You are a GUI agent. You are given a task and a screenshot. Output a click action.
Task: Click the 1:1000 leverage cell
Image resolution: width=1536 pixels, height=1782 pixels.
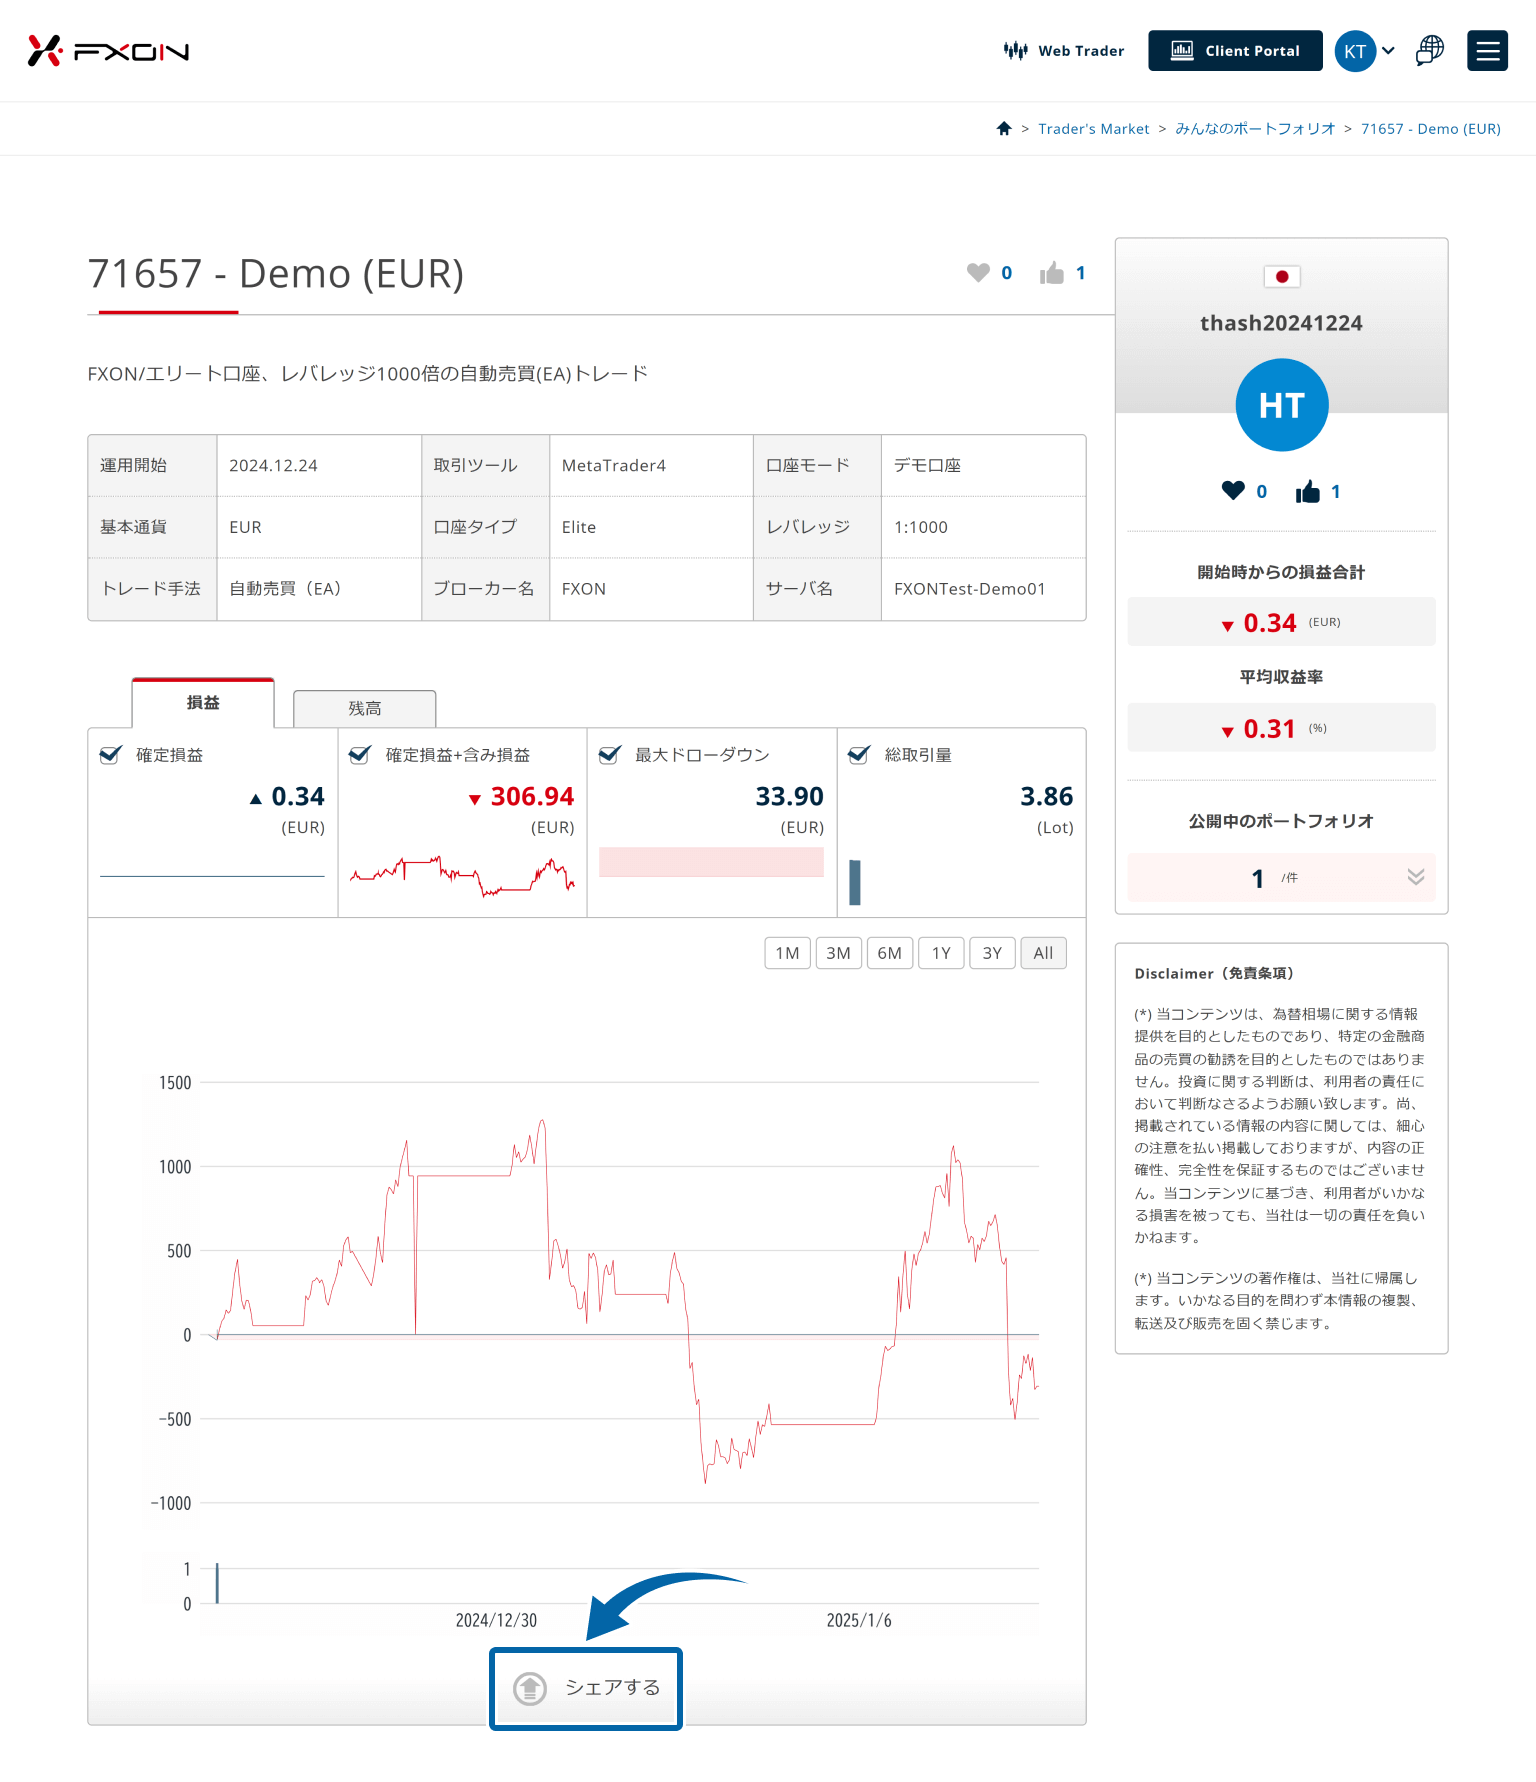[x=983, y=527]
